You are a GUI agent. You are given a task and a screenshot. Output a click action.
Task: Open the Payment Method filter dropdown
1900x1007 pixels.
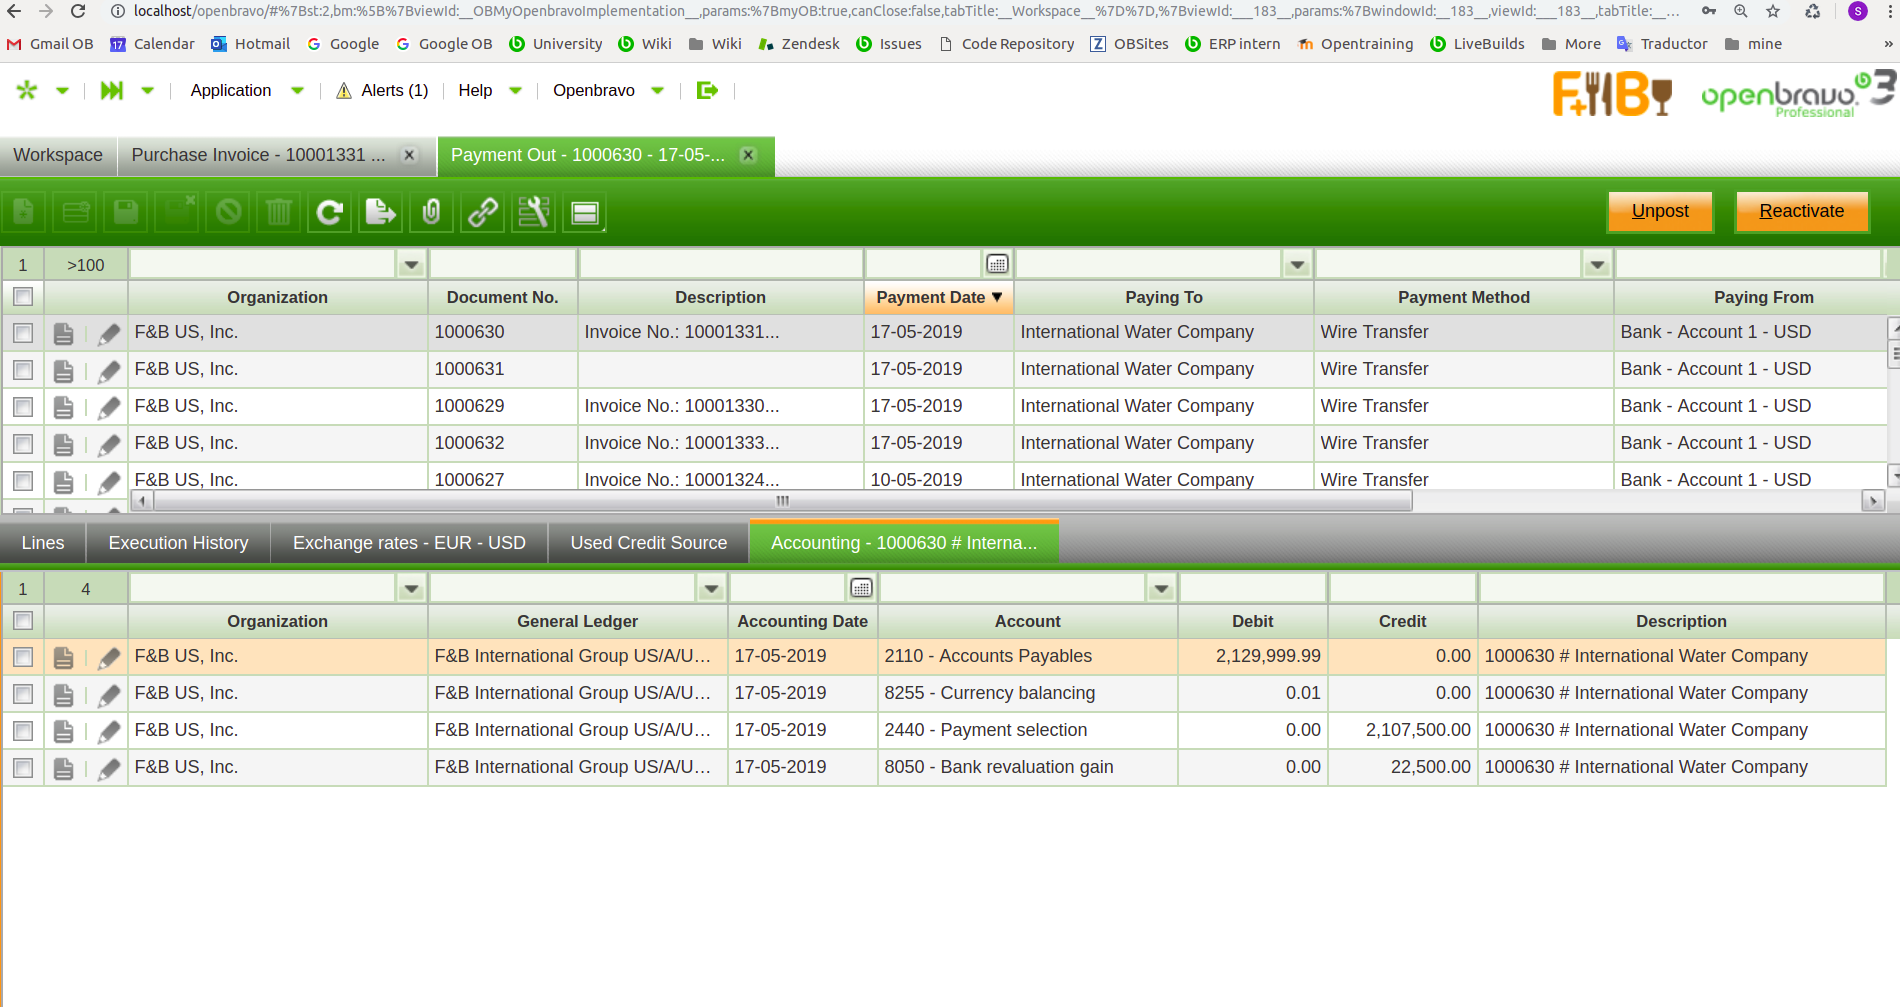[x=1597, y=265]
